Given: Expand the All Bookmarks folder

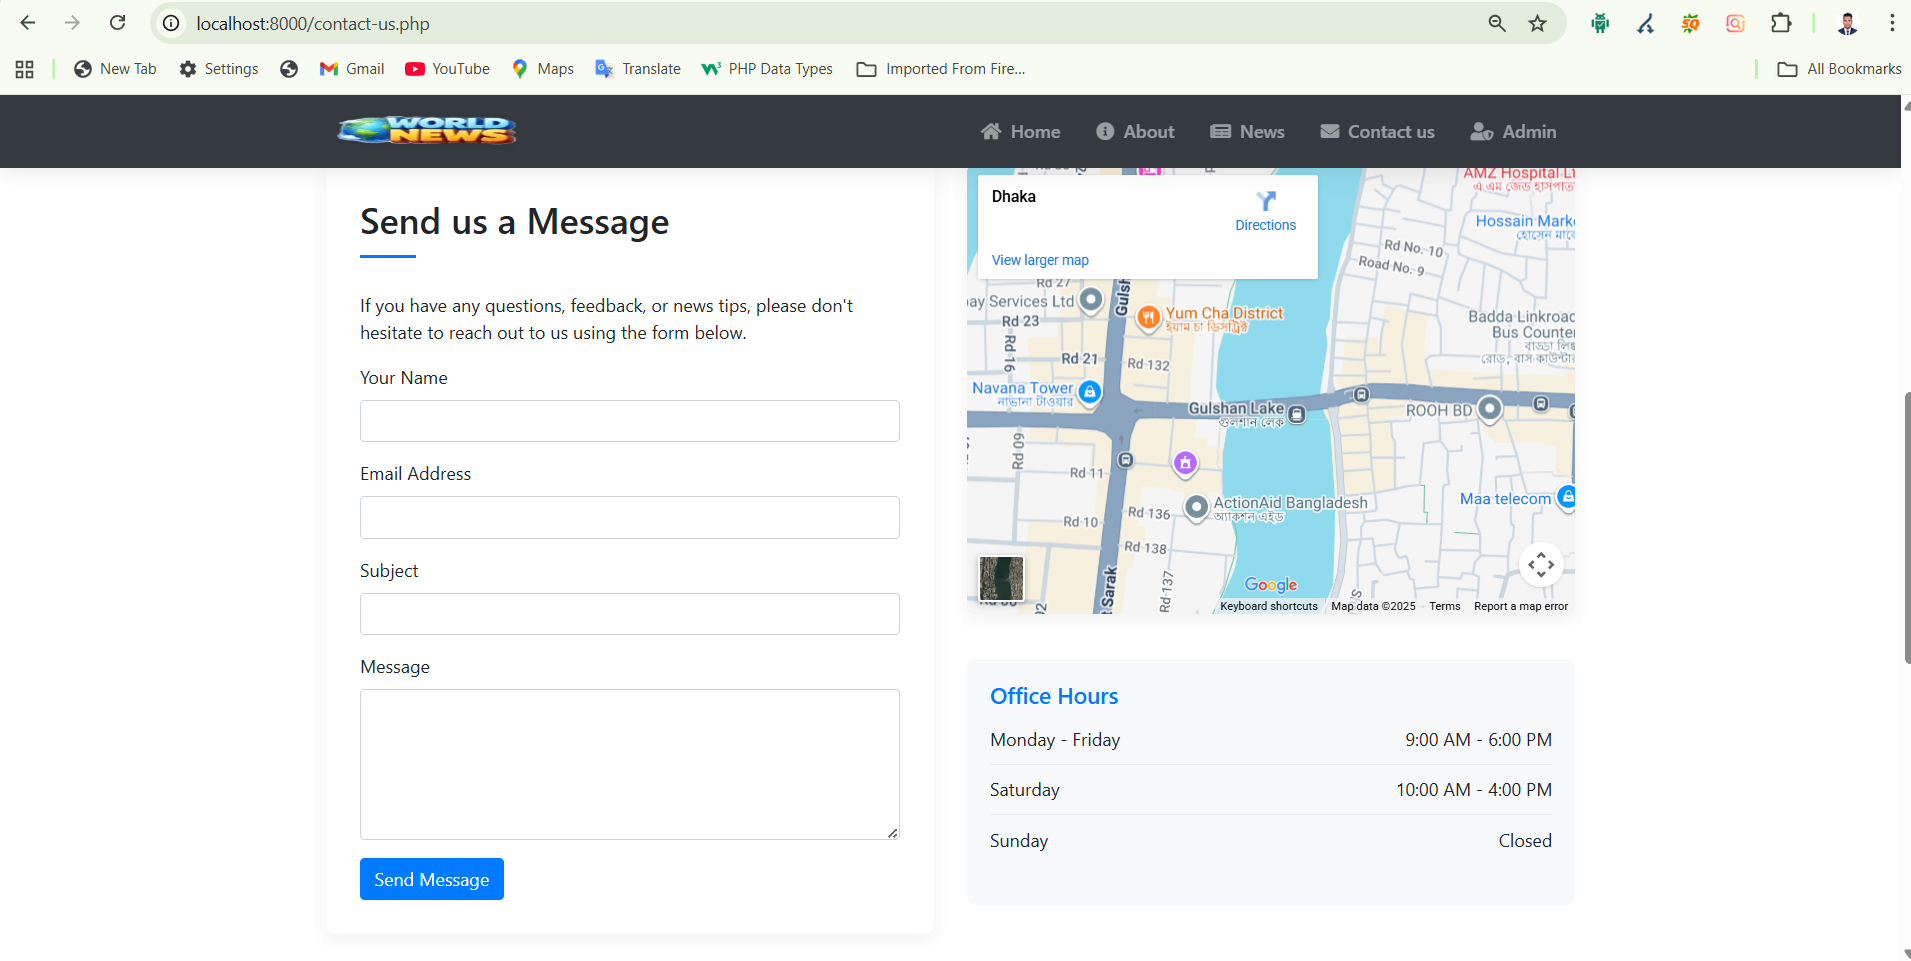Looking at the screenshot, I should [x=1839, y=69].
